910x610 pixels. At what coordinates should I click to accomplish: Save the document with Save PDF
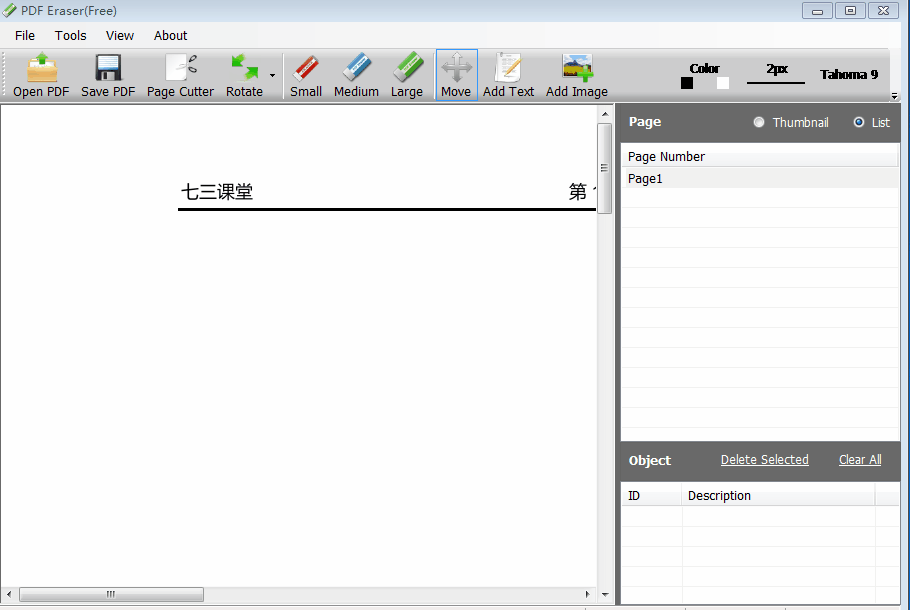108,75
